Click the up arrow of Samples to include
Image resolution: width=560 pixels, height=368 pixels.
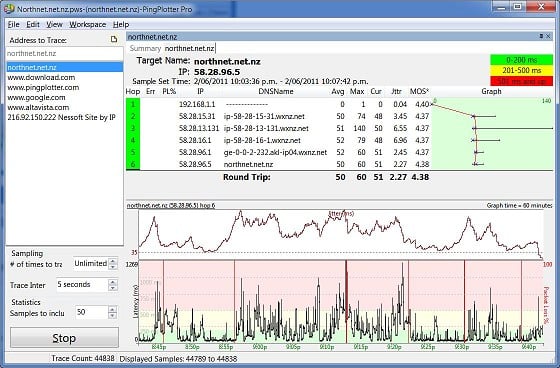[112, 309]
